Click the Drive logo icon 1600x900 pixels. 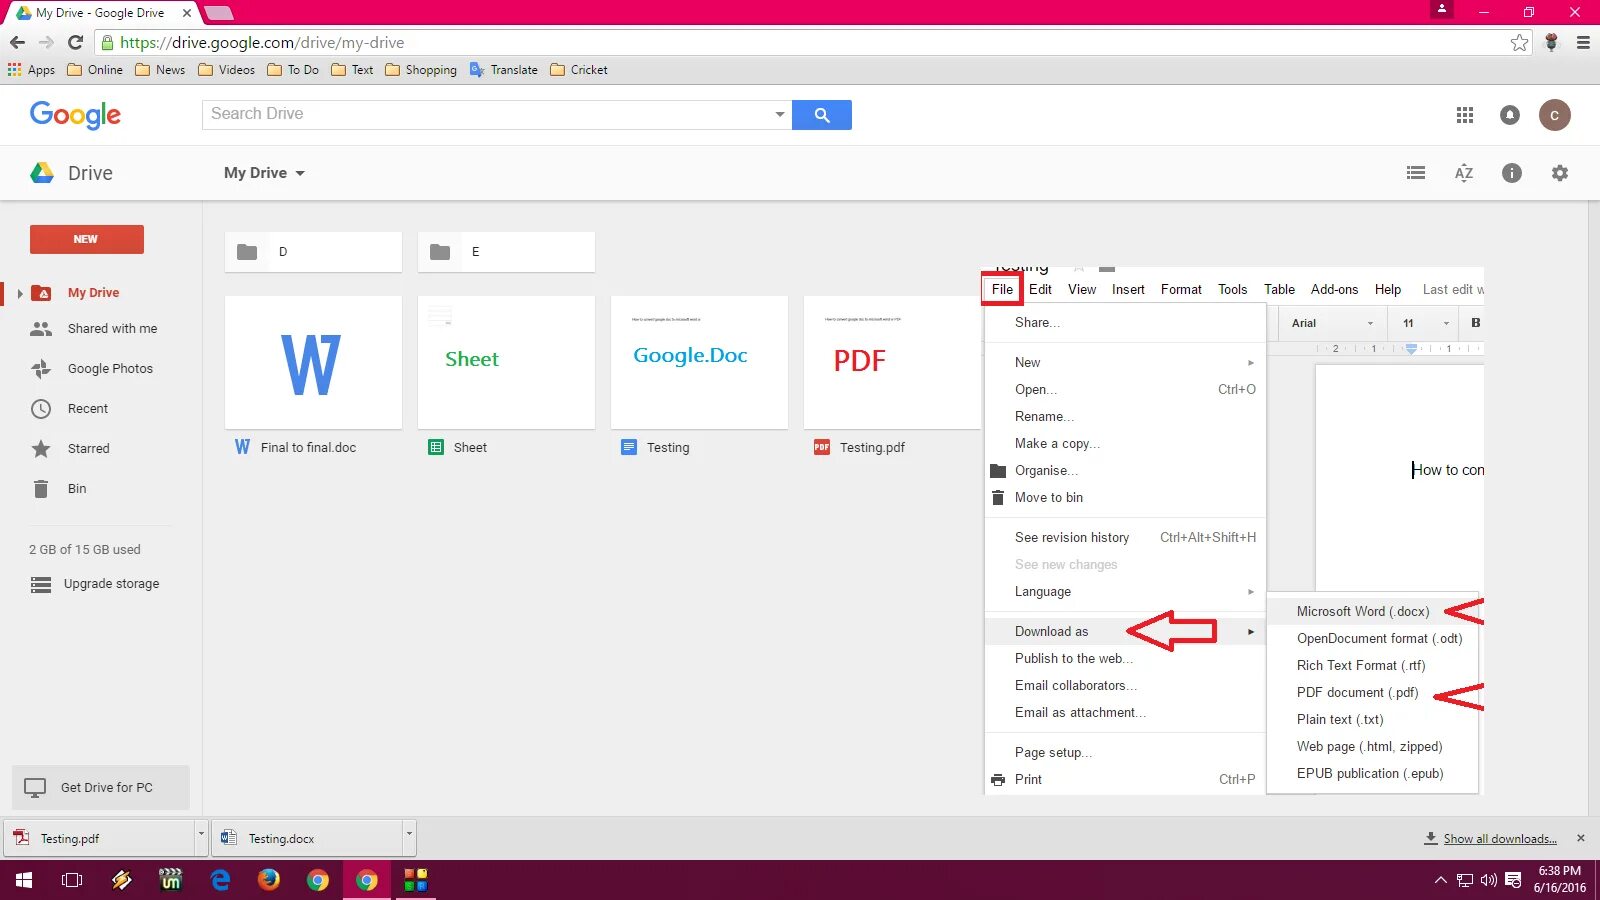pos(42,173)
